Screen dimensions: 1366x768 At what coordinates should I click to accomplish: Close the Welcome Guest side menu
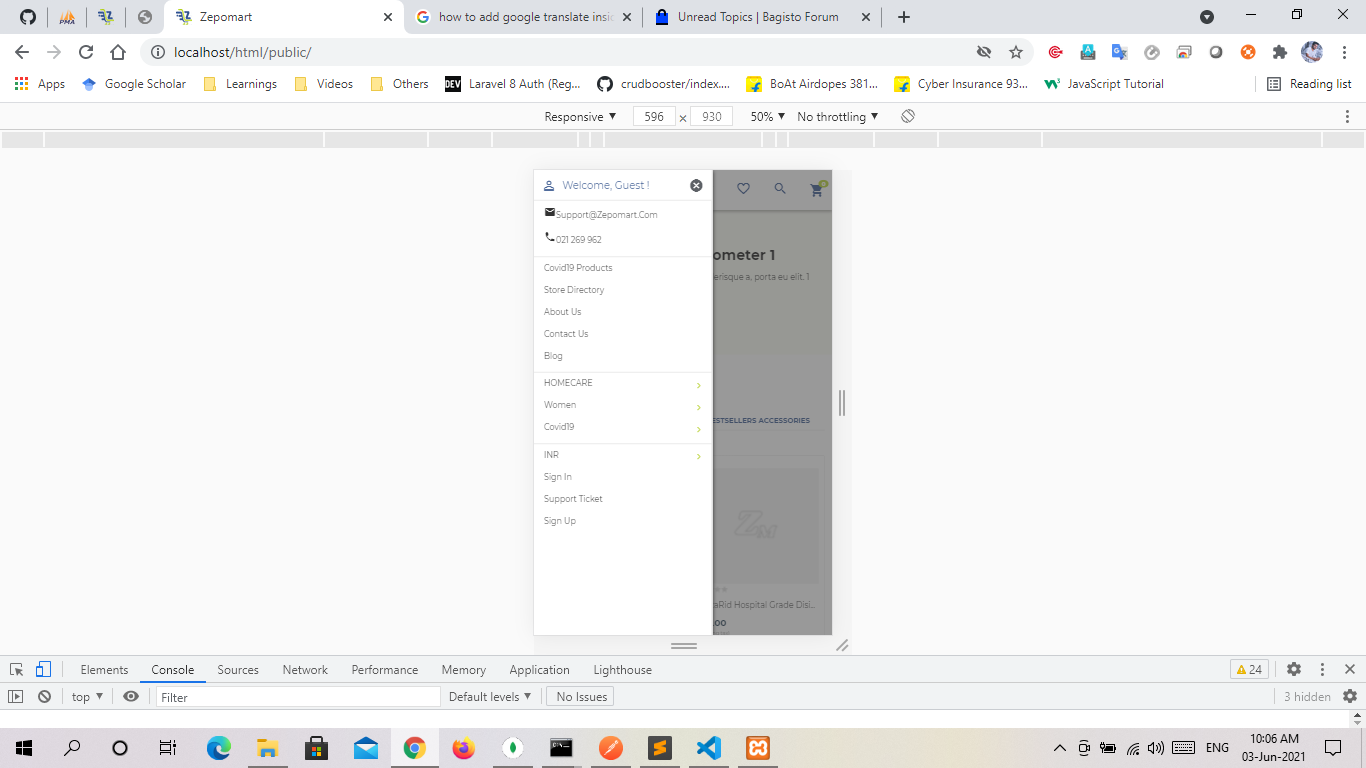696,185
